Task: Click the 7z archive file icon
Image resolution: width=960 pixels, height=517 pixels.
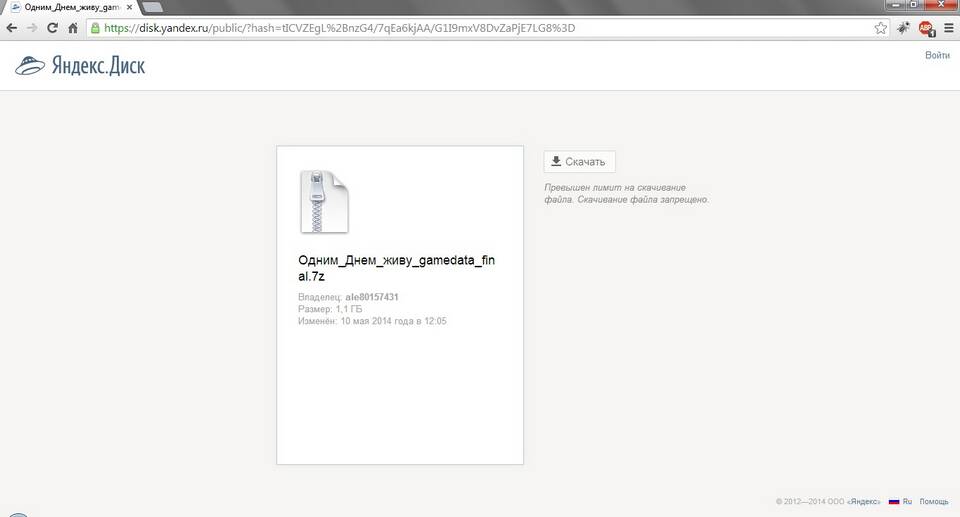Action: 324,202
